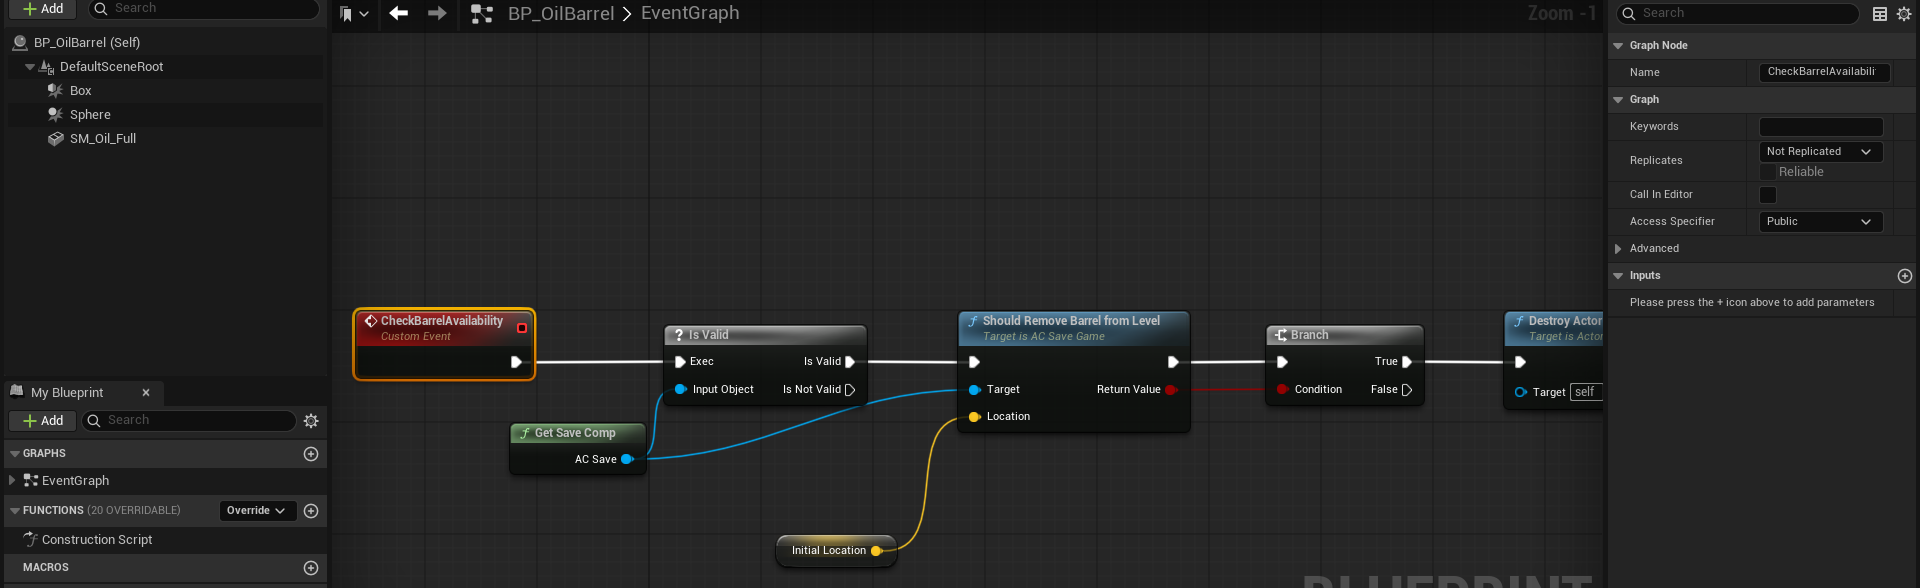Image resolution: width=1920 pixels, height=588 pixels.
Task: Switch to My Blueprint tab
Action: point(67,393)
